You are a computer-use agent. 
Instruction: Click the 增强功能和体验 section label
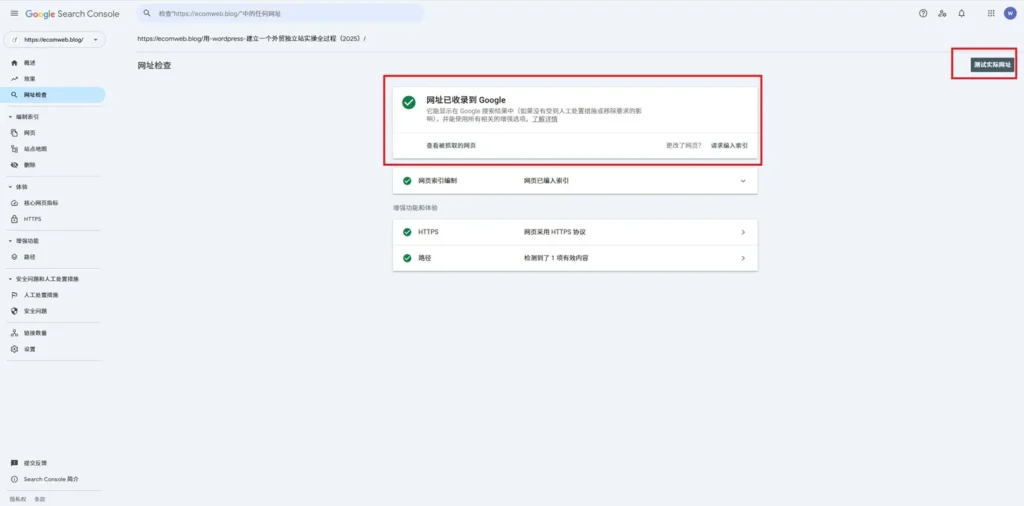415,208
